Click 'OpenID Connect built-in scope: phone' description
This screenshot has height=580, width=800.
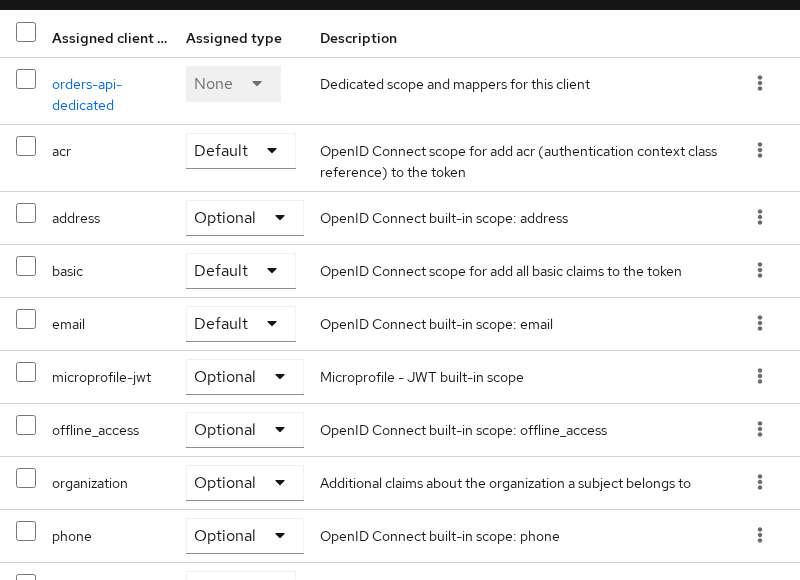tap(439, 537)
